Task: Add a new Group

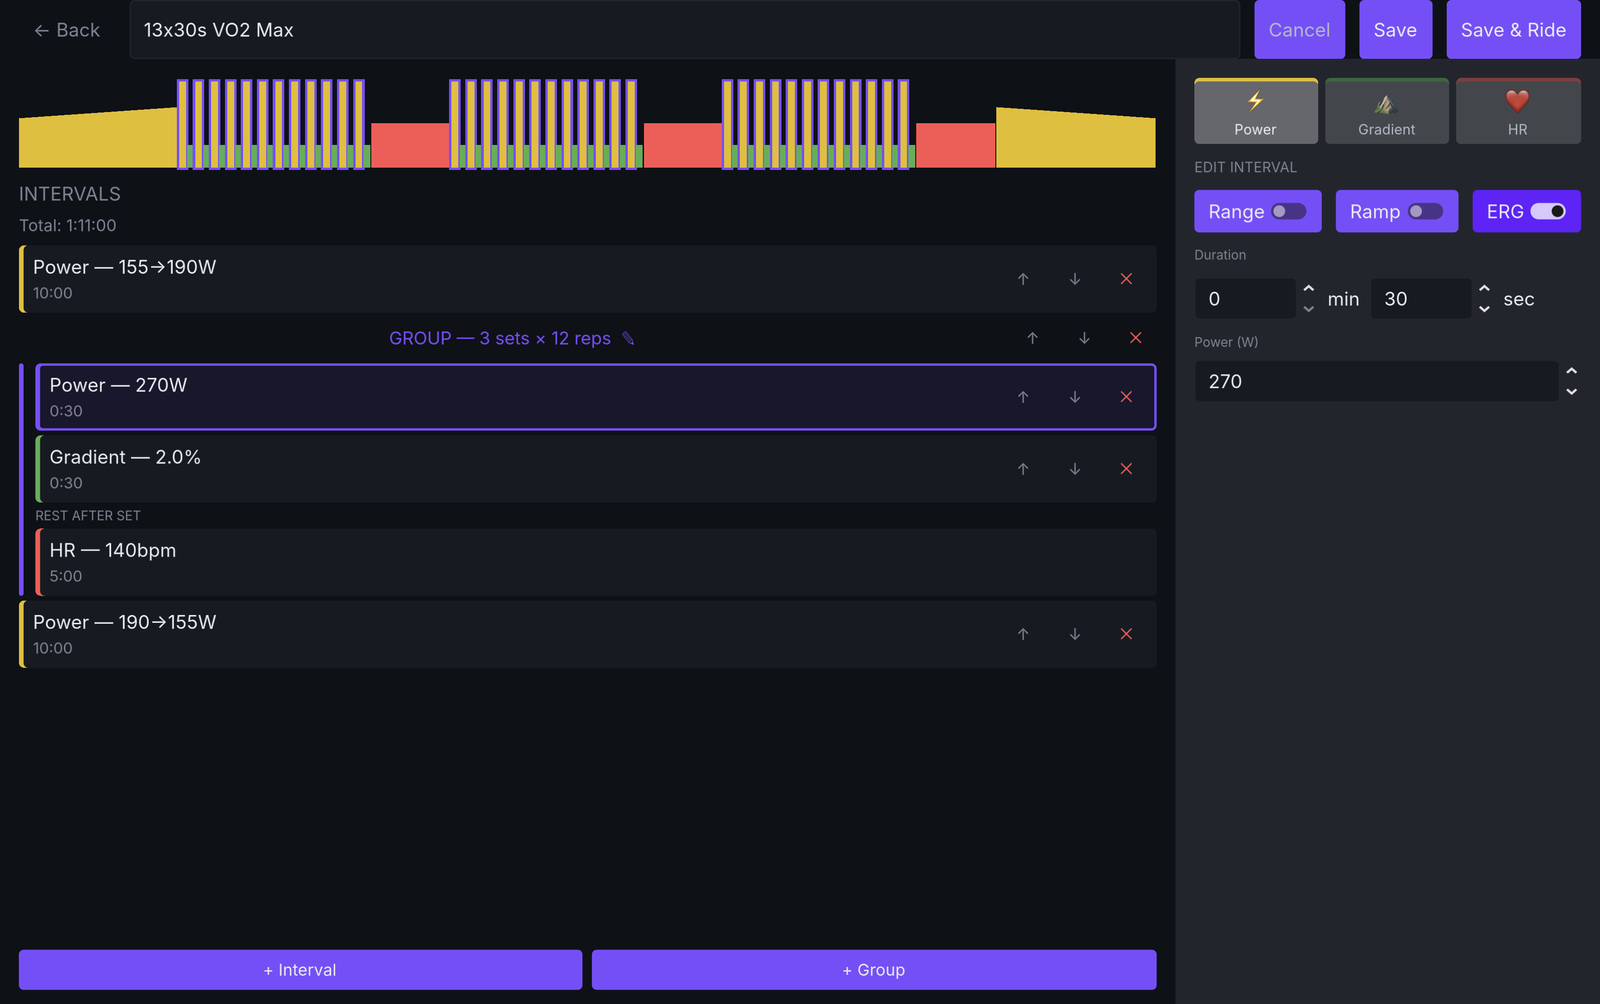Action: pos(874,970)
